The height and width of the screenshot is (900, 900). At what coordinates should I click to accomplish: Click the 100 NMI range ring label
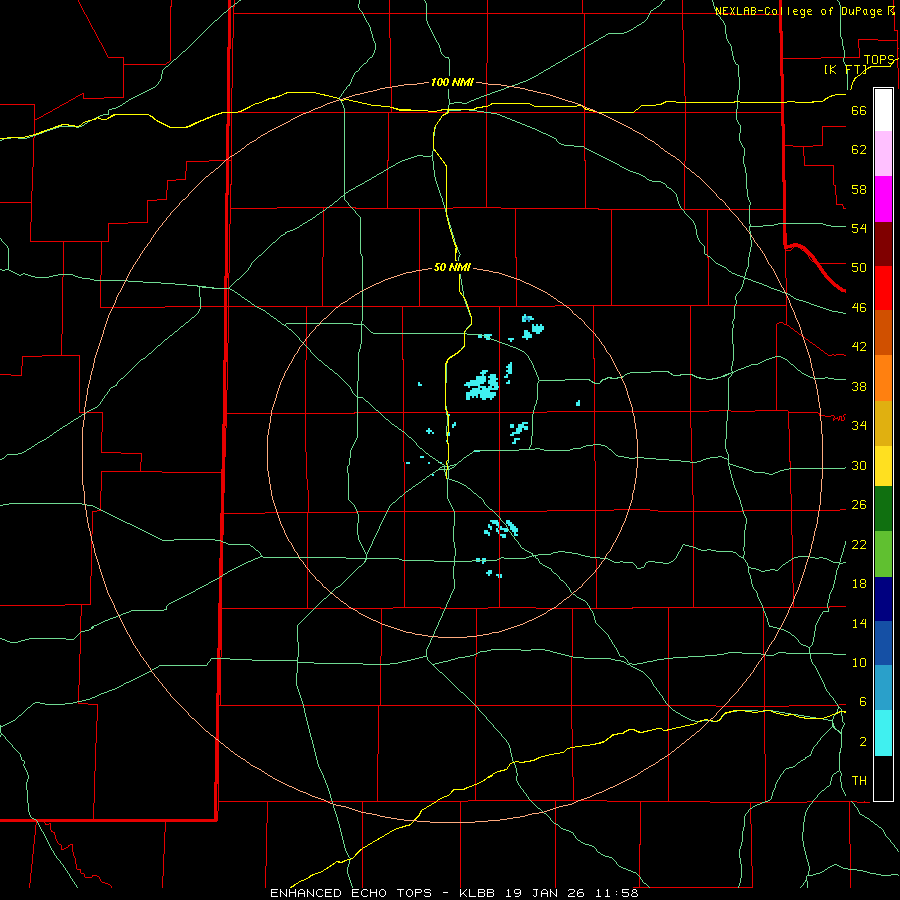coord(452,82)
